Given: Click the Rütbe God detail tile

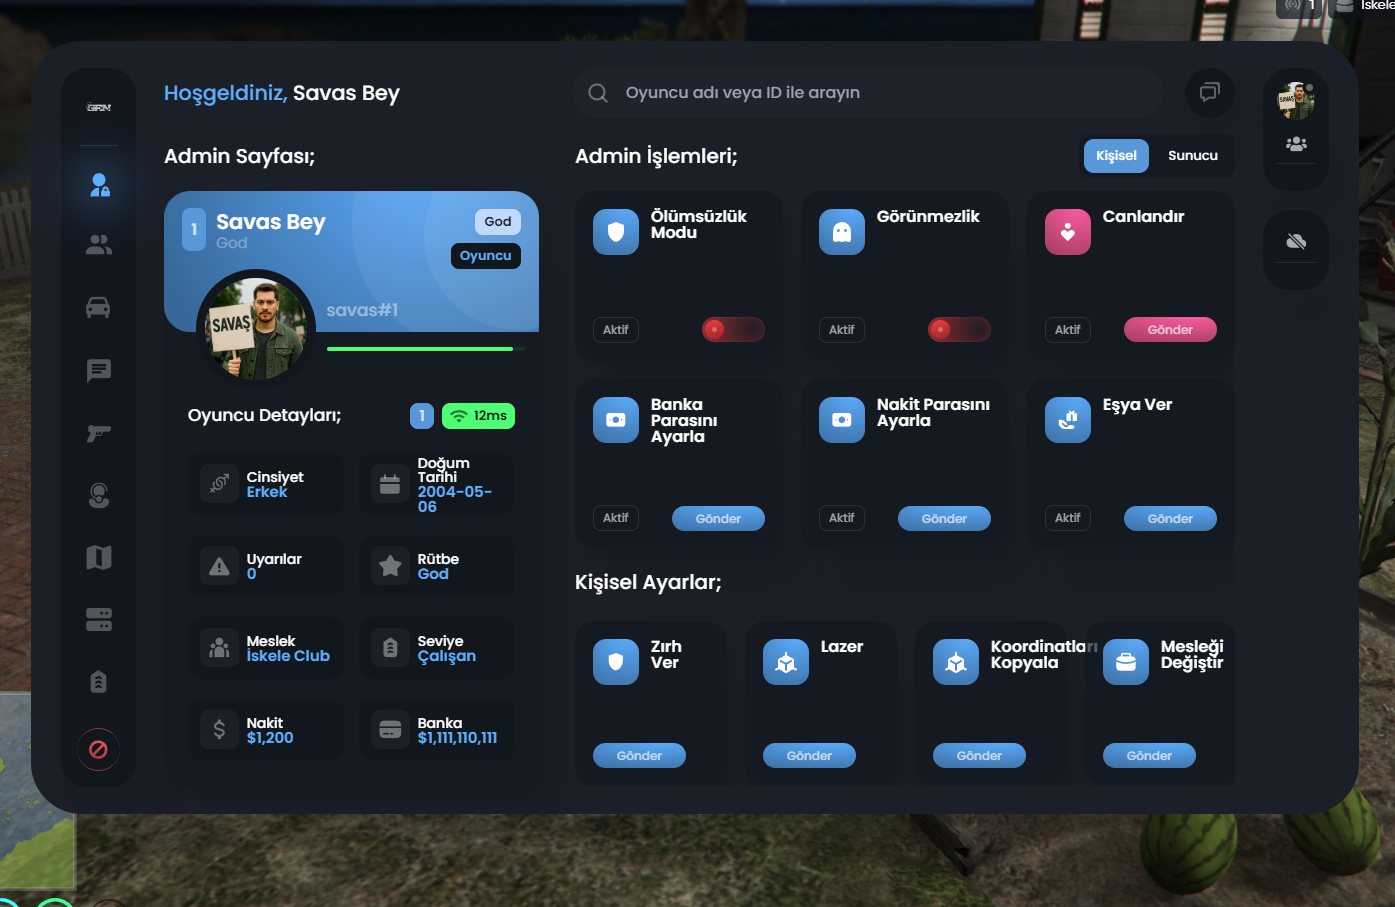Looking at the screenshot, I should pyautogui.click(x=437, y=567).
